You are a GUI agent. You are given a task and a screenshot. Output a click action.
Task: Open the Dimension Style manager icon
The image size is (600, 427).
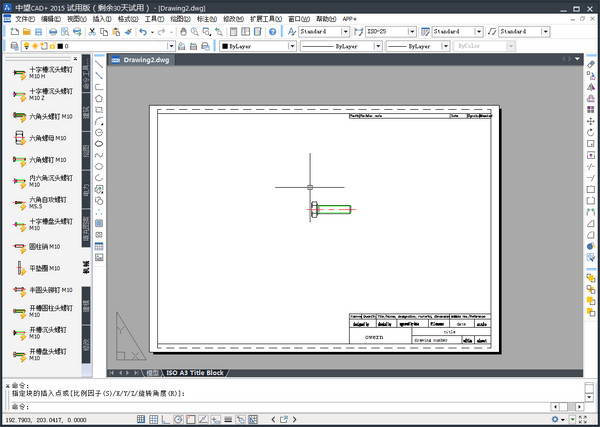pyautogui.click(x=359, y=32)
